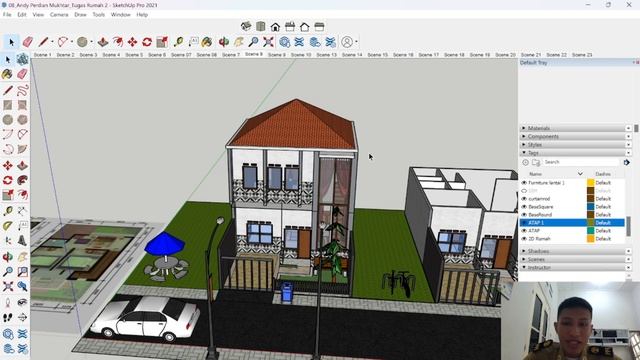Hide the 2D Rumah tag

pos(524,239)
